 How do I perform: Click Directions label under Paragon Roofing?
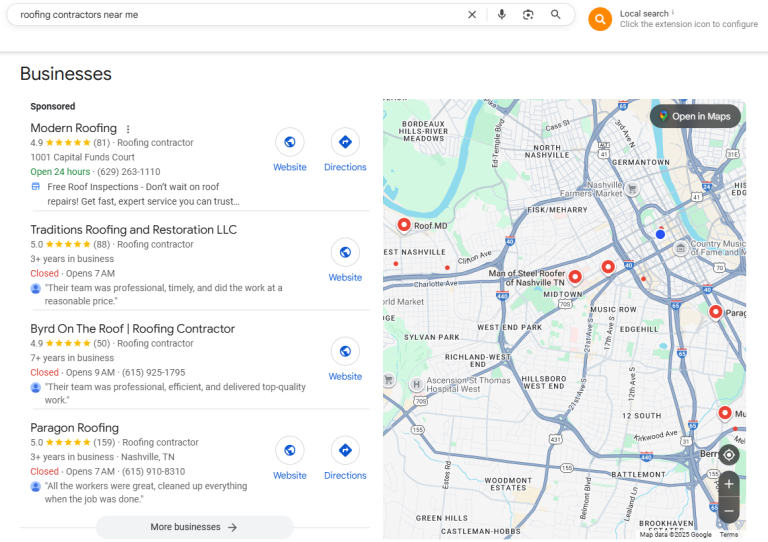coord(345,475)
